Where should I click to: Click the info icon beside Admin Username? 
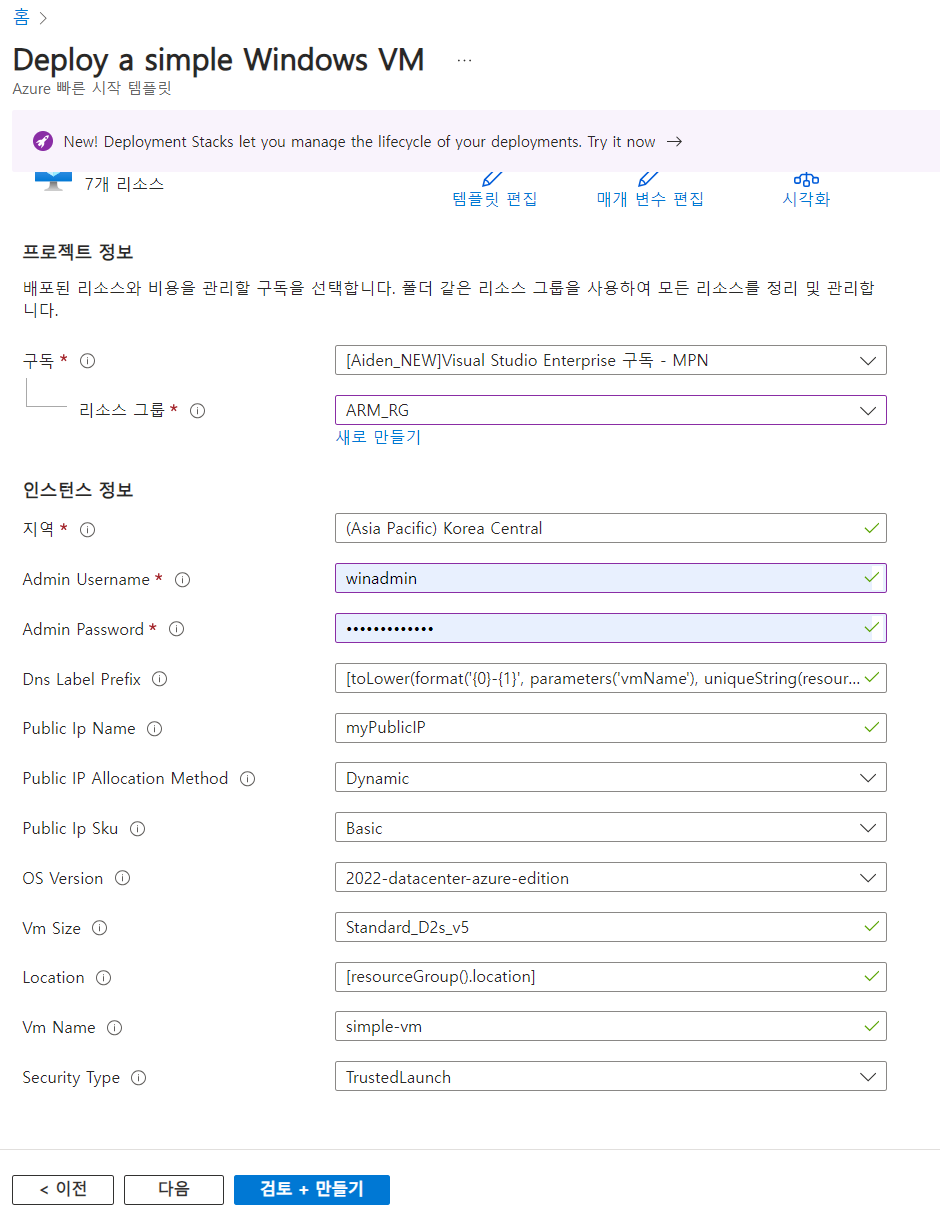tap(182, 580)
